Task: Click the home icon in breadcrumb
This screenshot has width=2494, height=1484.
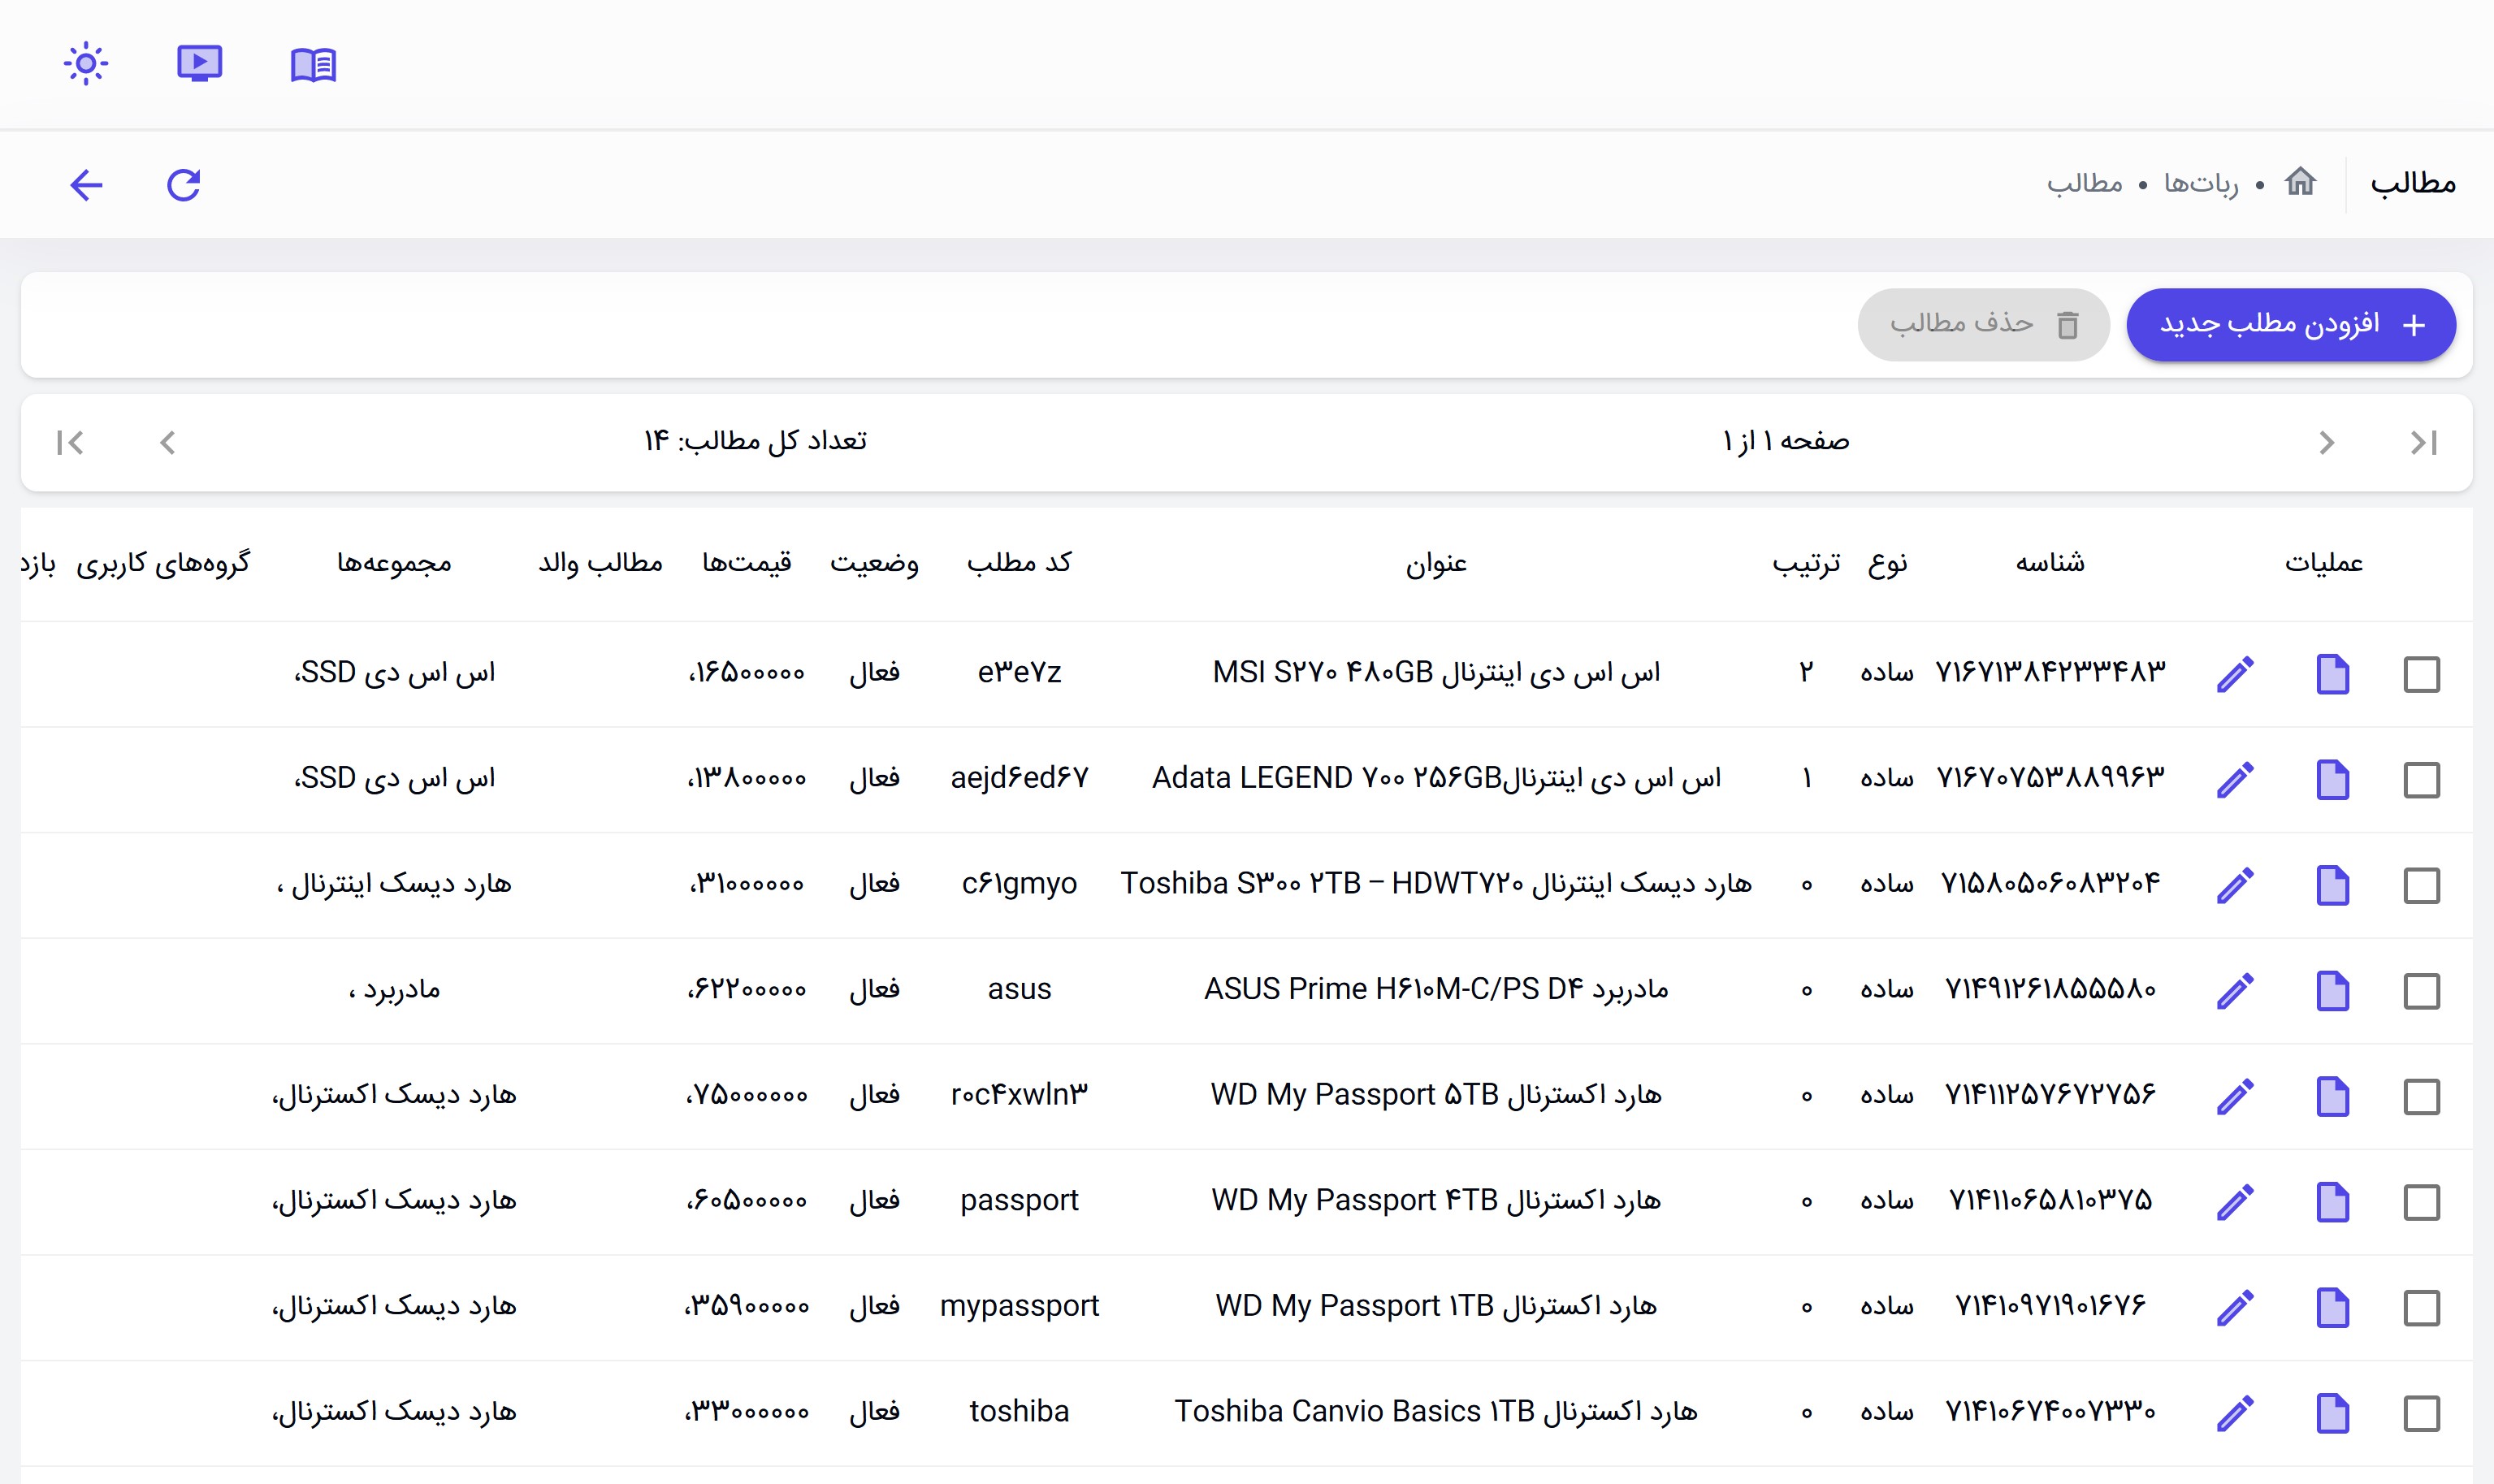Action: (2300, 182)
